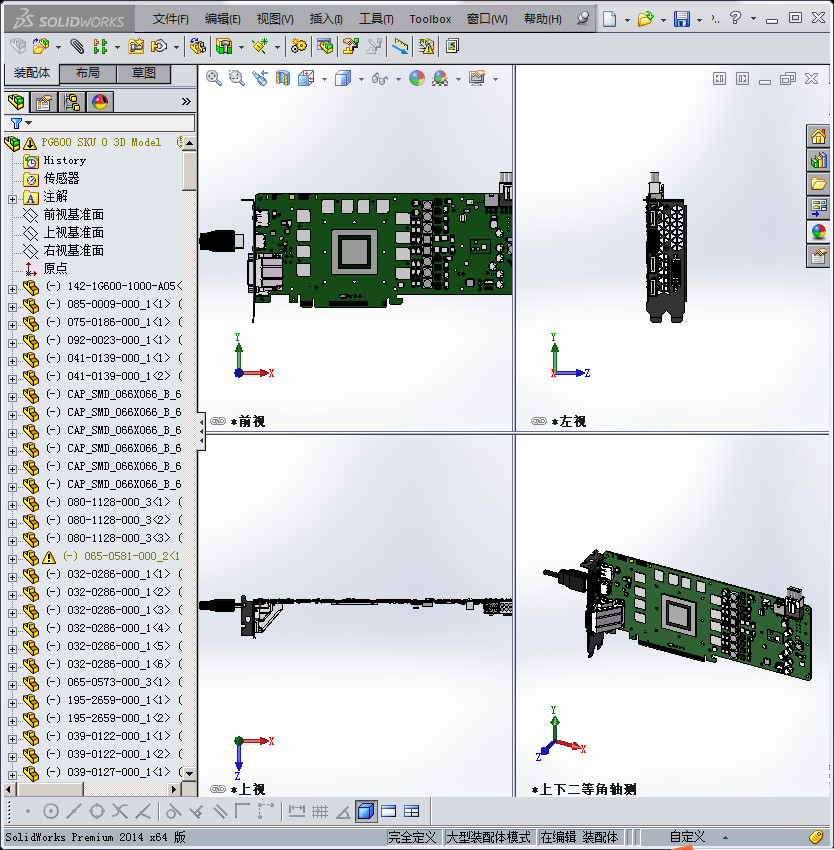This screenshot has height=850, width=834.
Task: Toggle the single view window button at bottom
Action: 388,811
